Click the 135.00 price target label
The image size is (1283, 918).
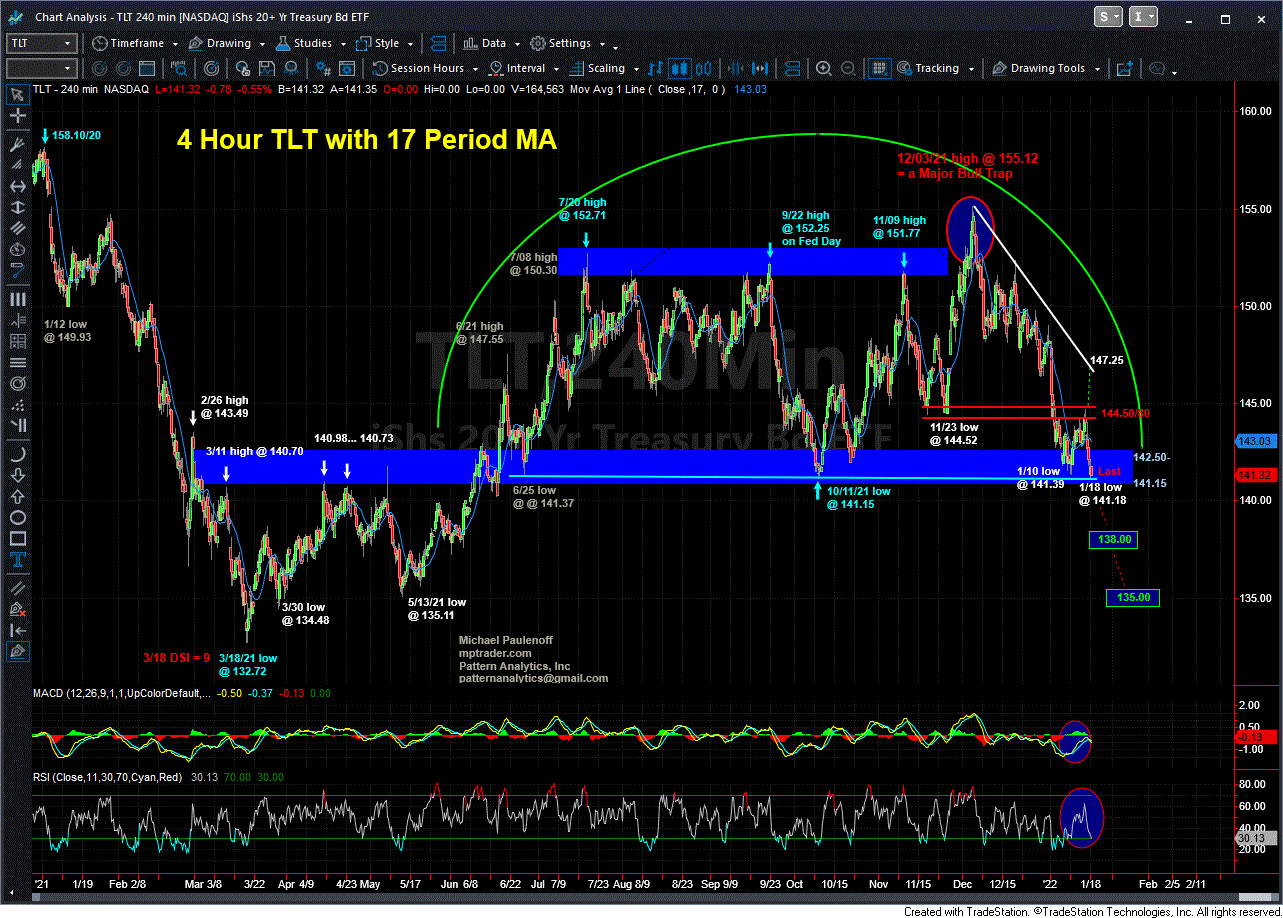[x=1134, y=598]
